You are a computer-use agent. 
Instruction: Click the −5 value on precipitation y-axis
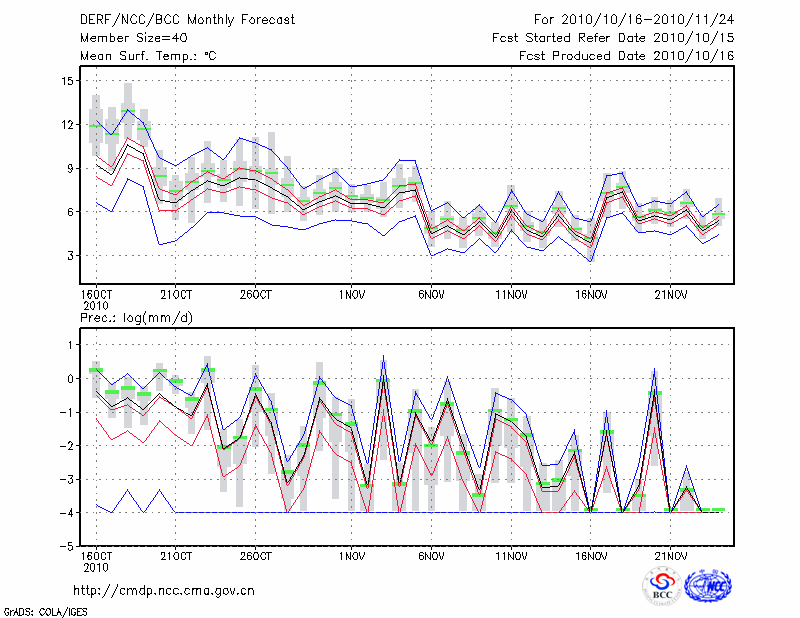click(x=68, y=547)
